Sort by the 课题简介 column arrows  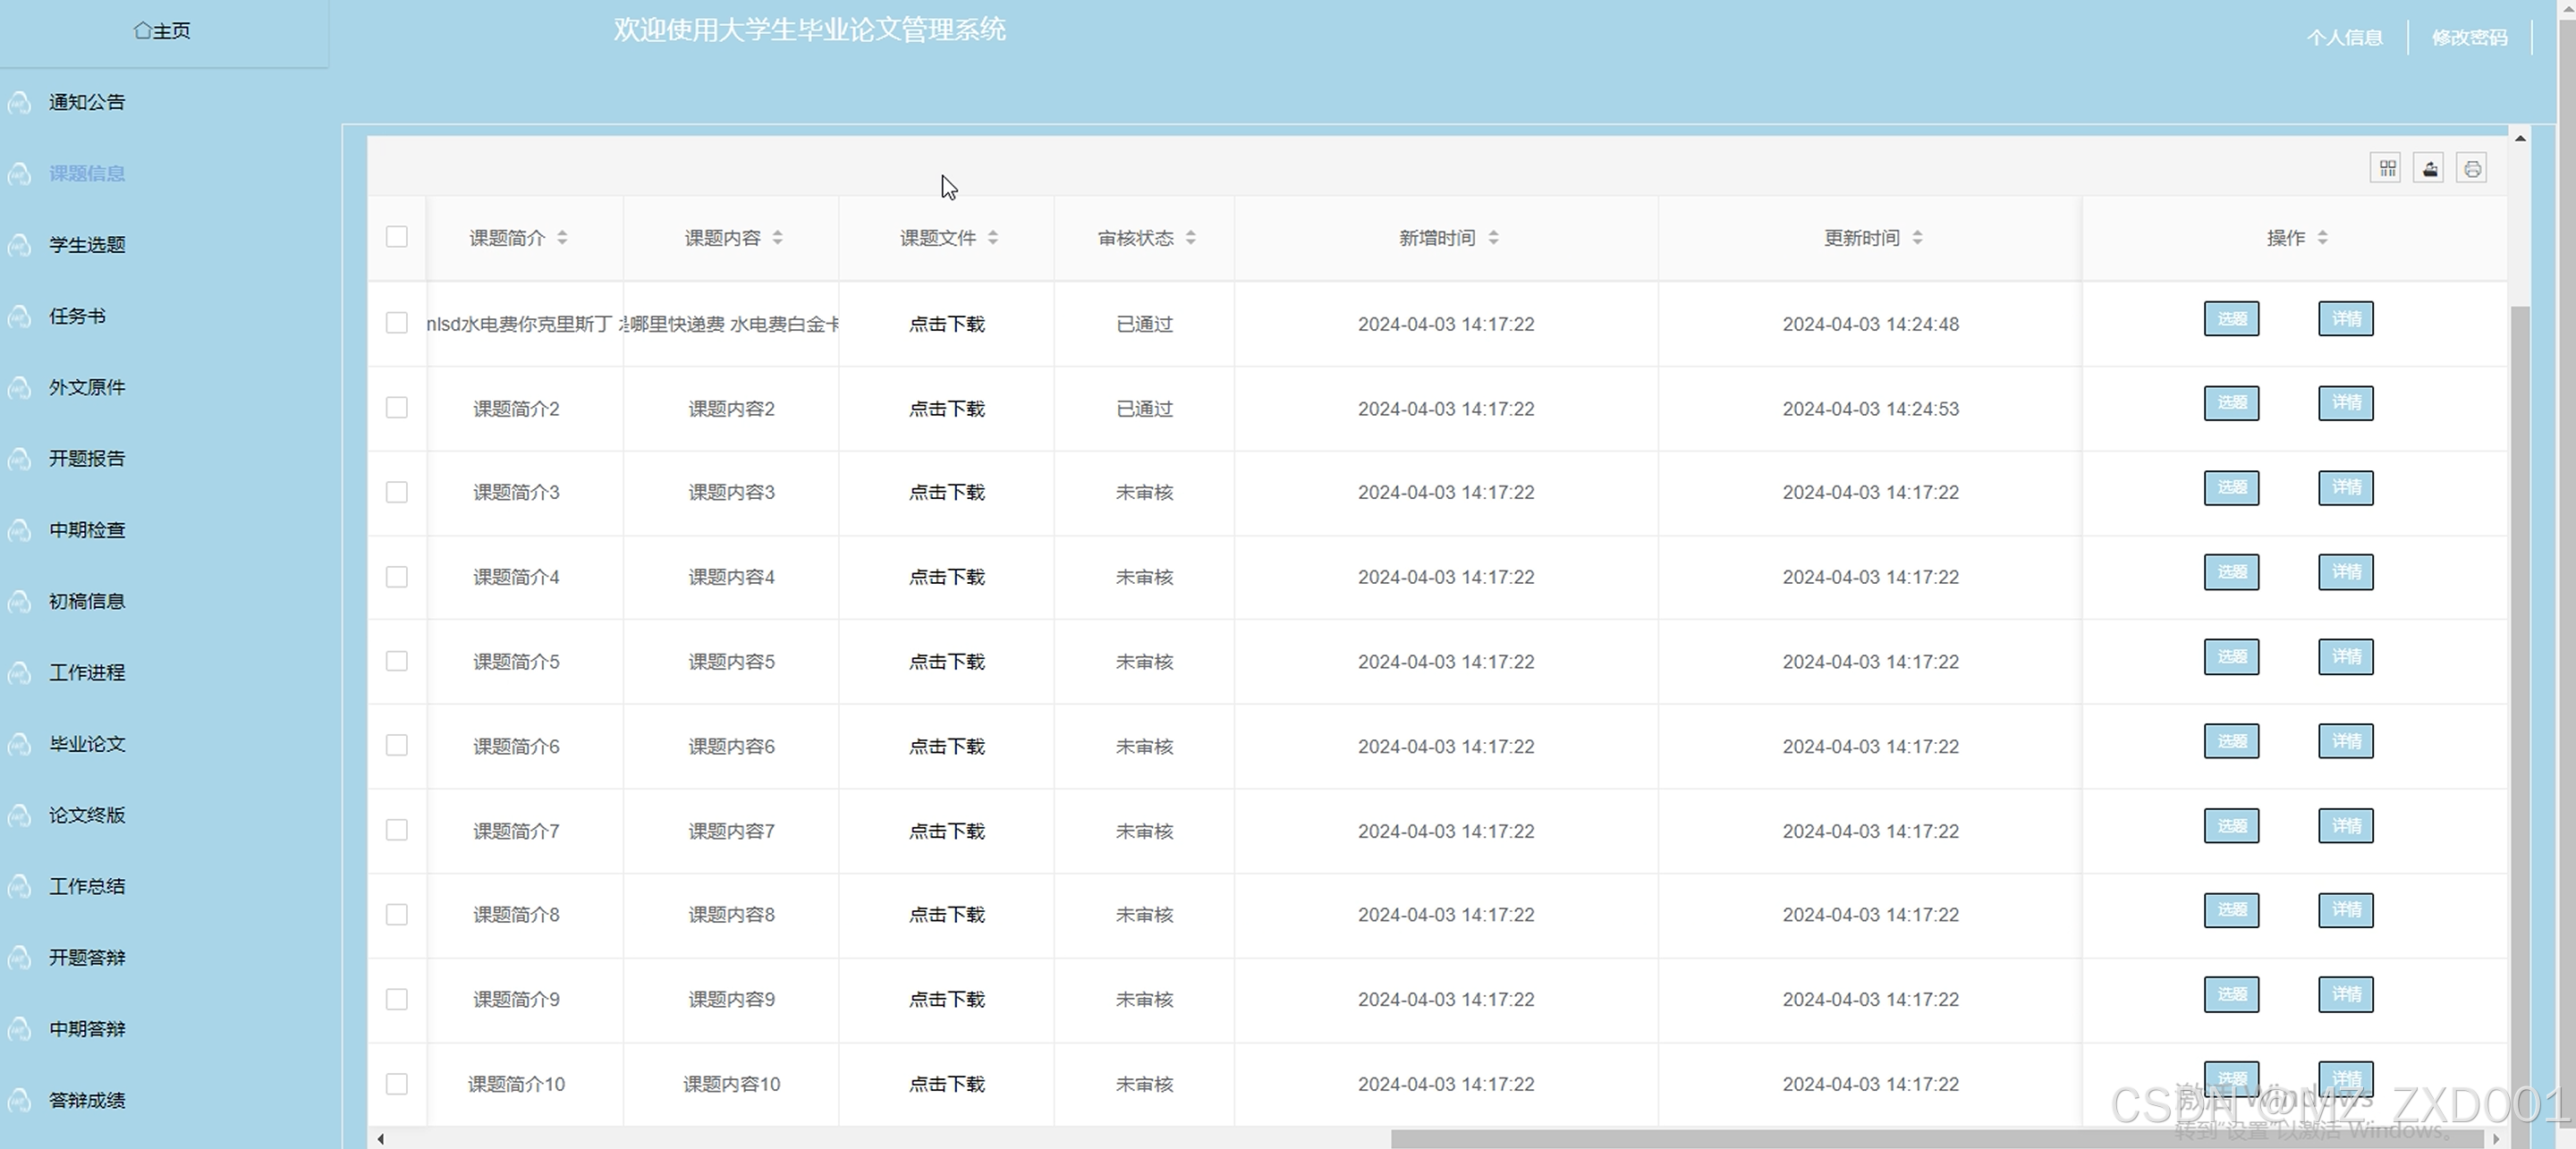click(x=562, y=238)
